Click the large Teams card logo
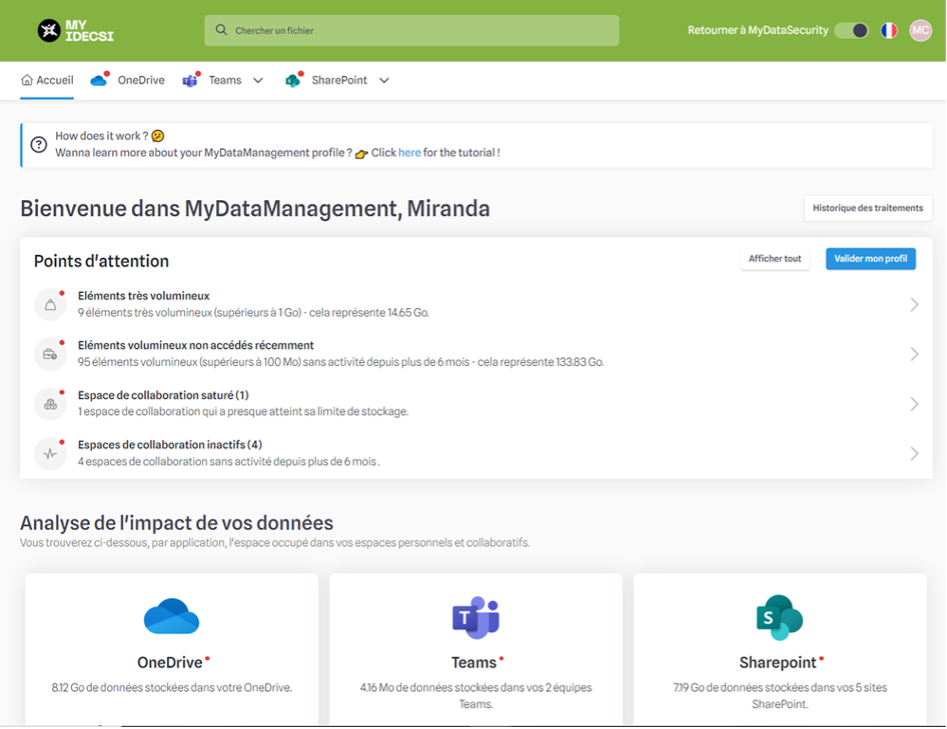947x729 pixels. (x=476, y=617)
